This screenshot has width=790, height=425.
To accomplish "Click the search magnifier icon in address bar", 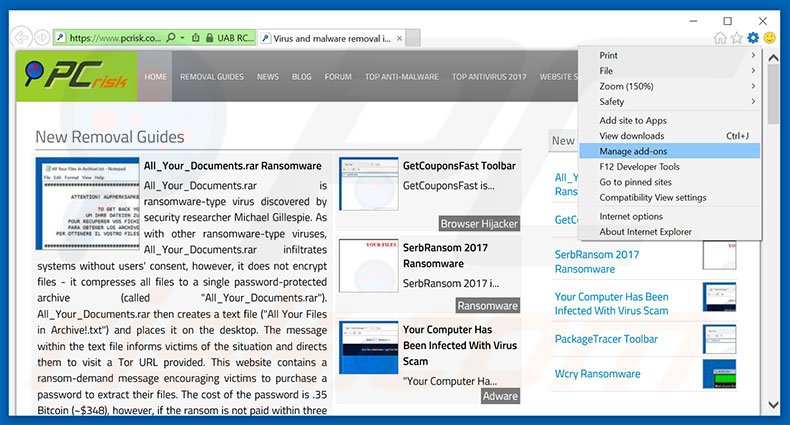I will pos(171,38).
